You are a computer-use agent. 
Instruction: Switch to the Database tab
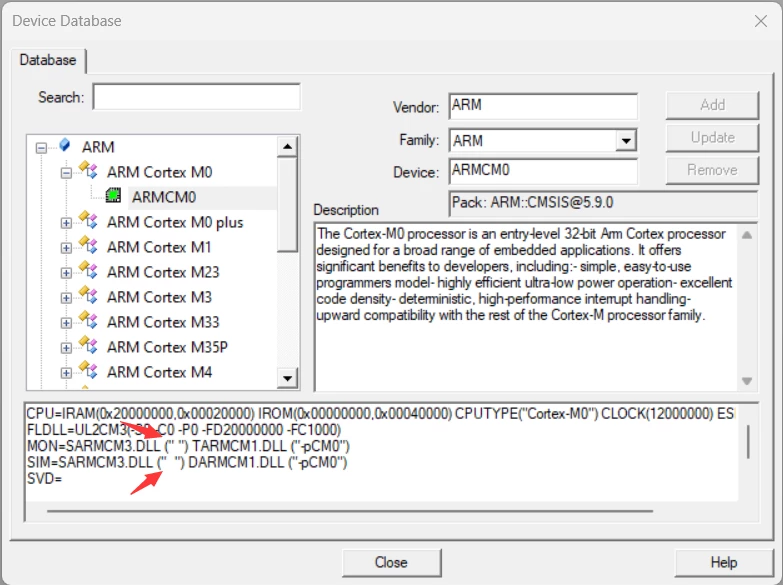[x=48, y=60]
